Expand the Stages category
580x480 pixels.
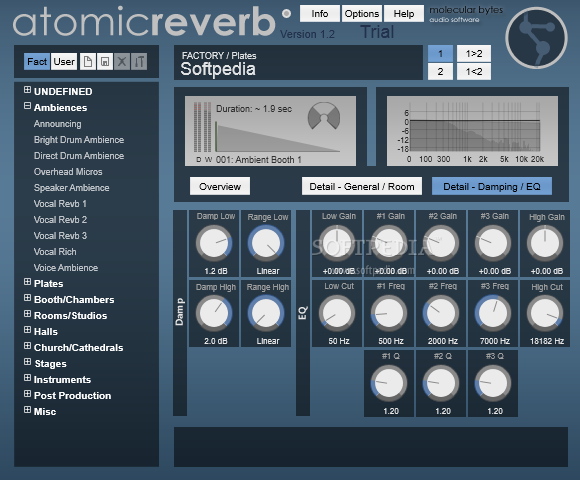point(27,362)
